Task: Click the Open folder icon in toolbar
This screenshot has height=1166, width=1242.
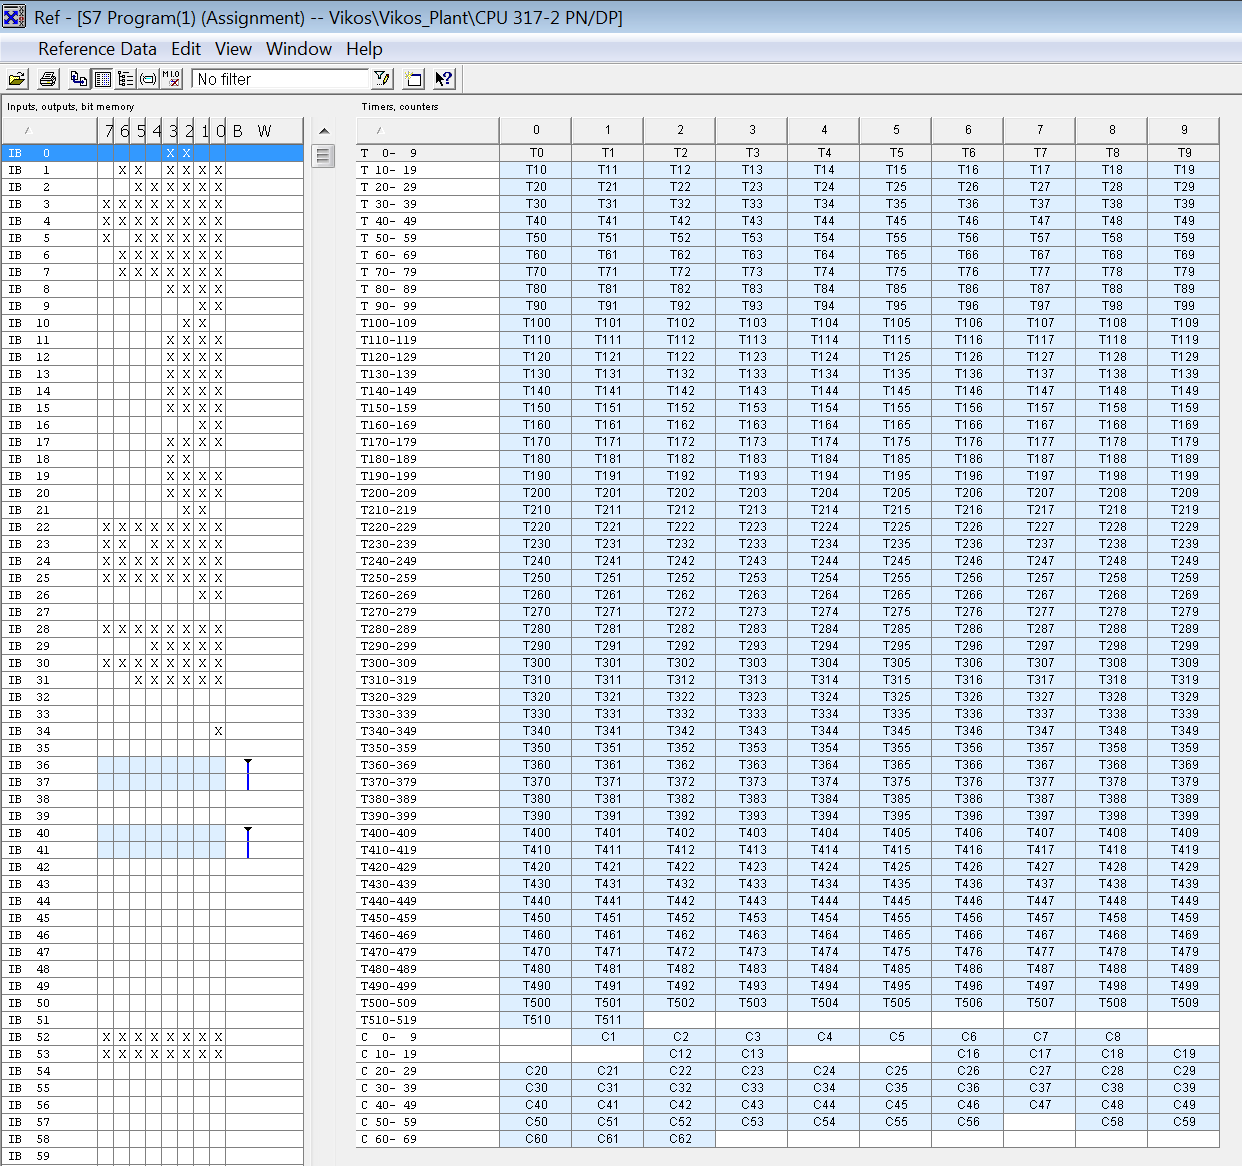Action: 17,79
